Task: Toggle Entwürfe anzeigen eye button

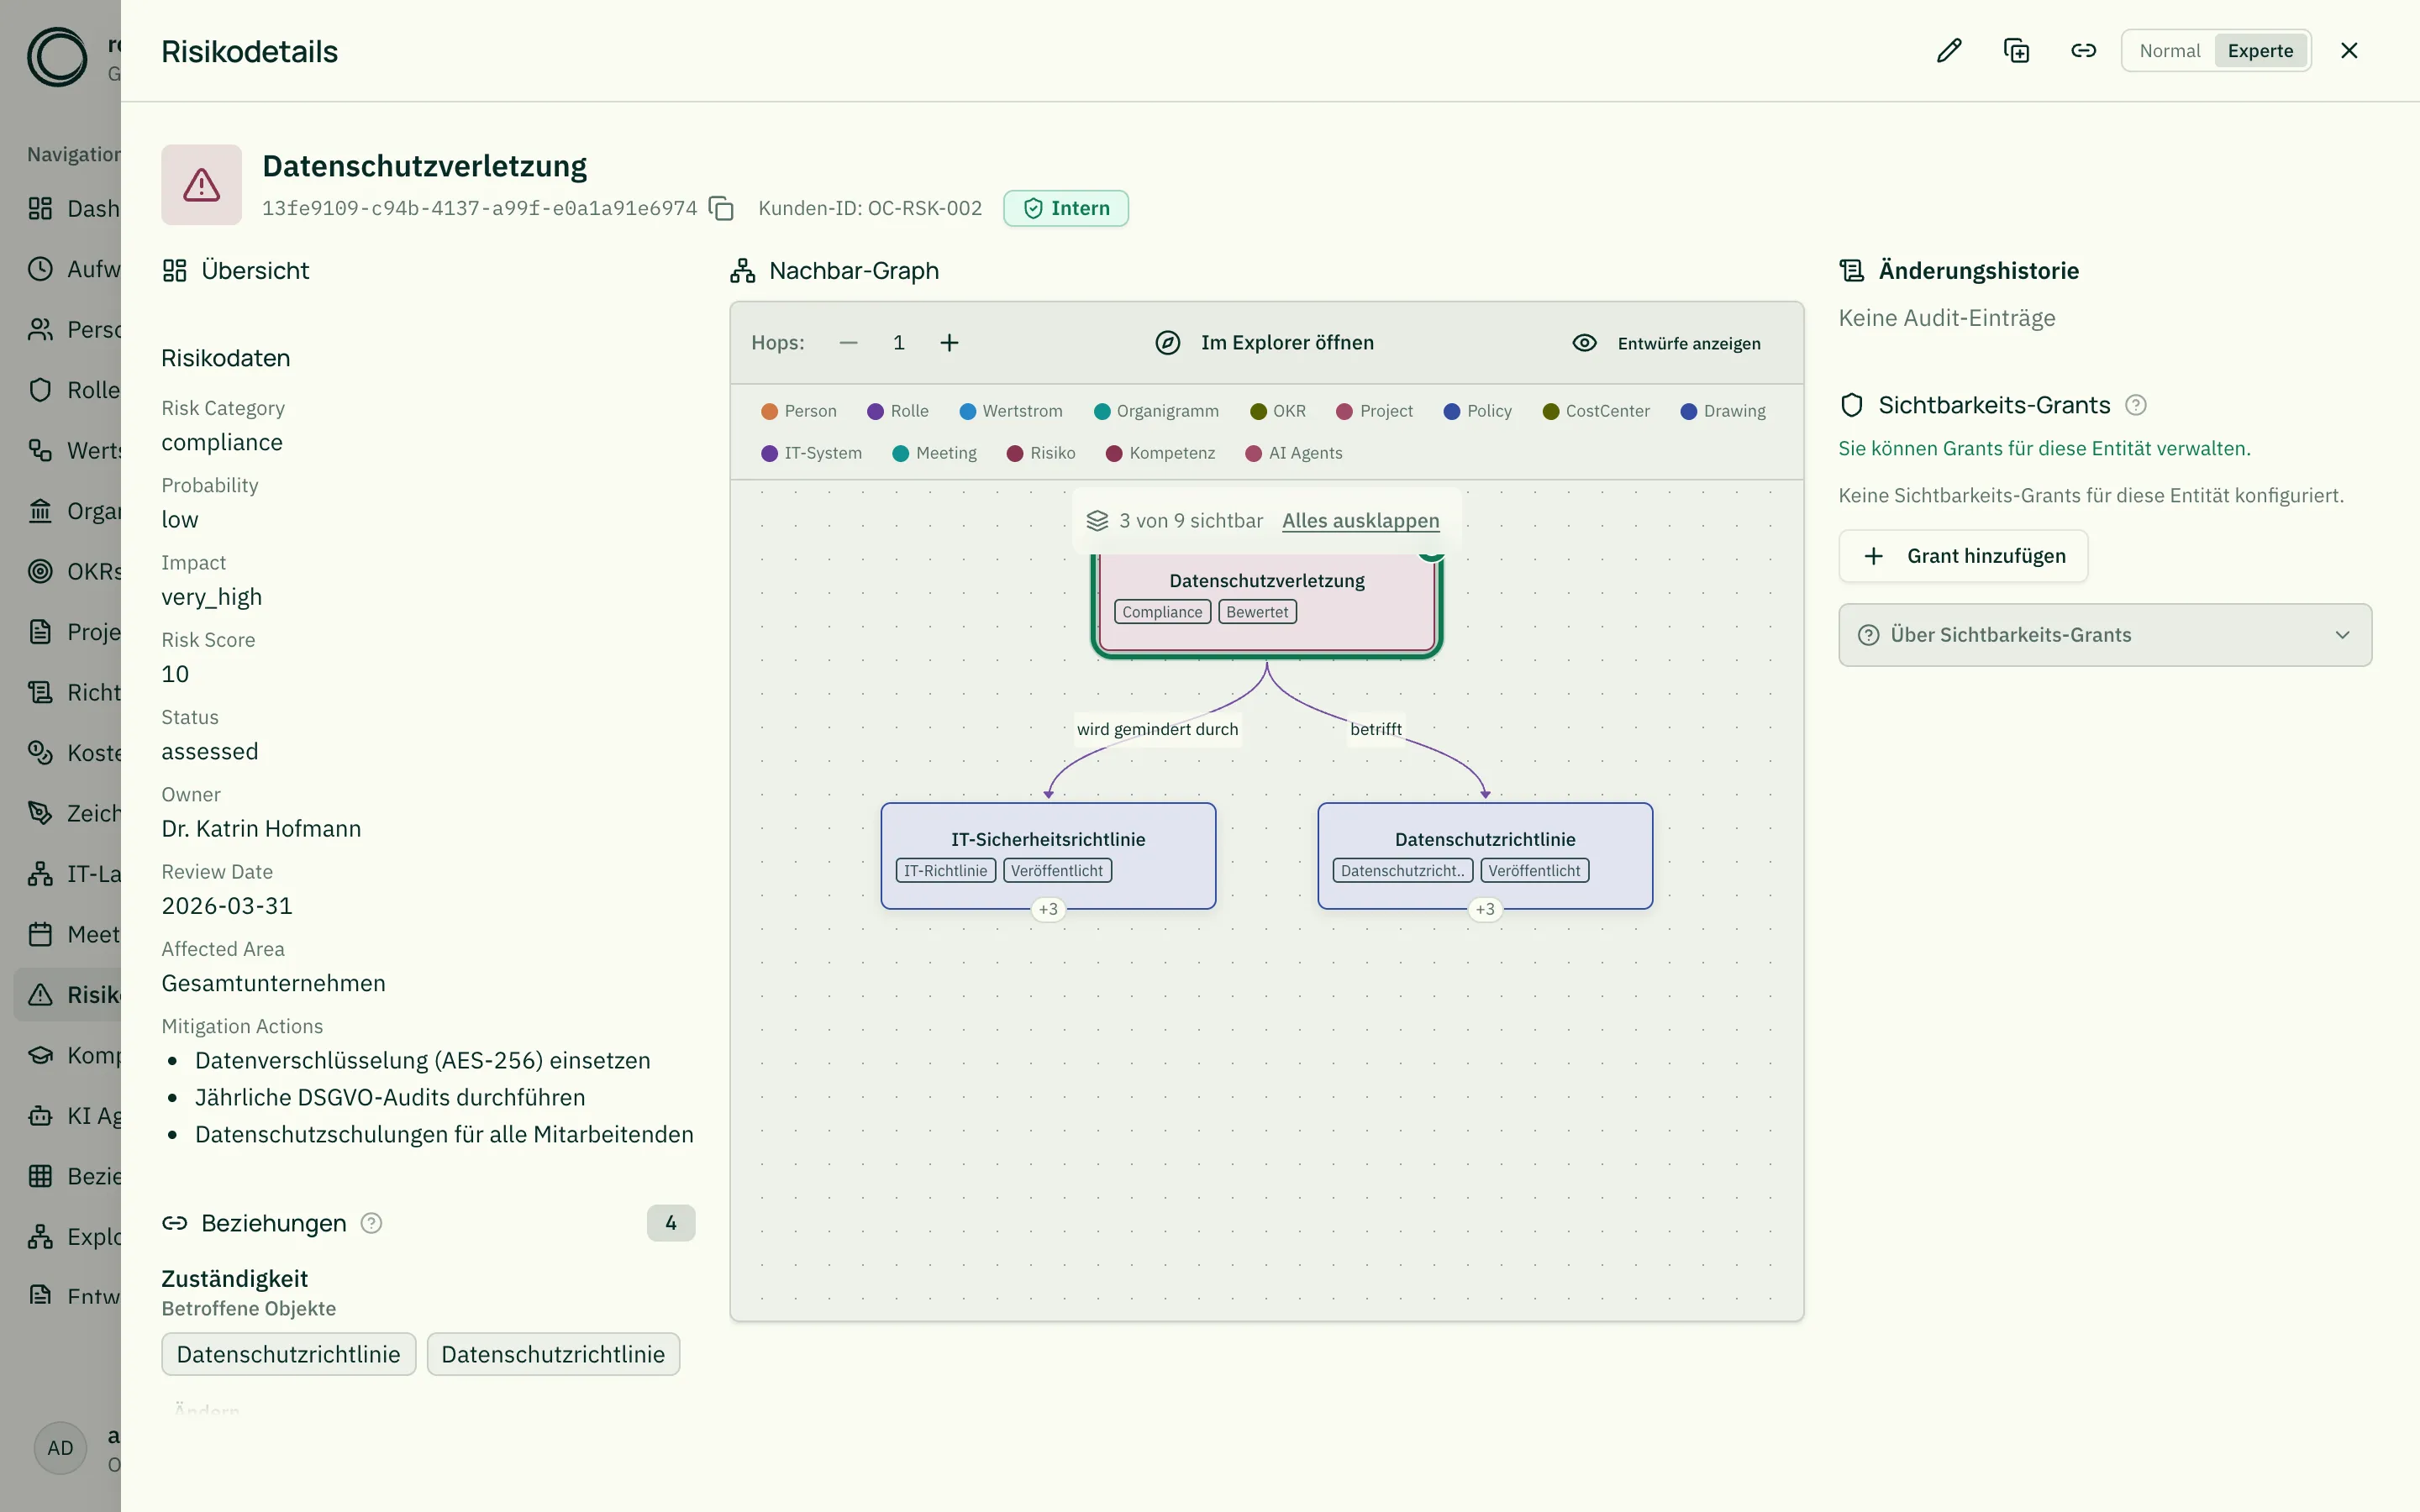Action: point(1666,343)
